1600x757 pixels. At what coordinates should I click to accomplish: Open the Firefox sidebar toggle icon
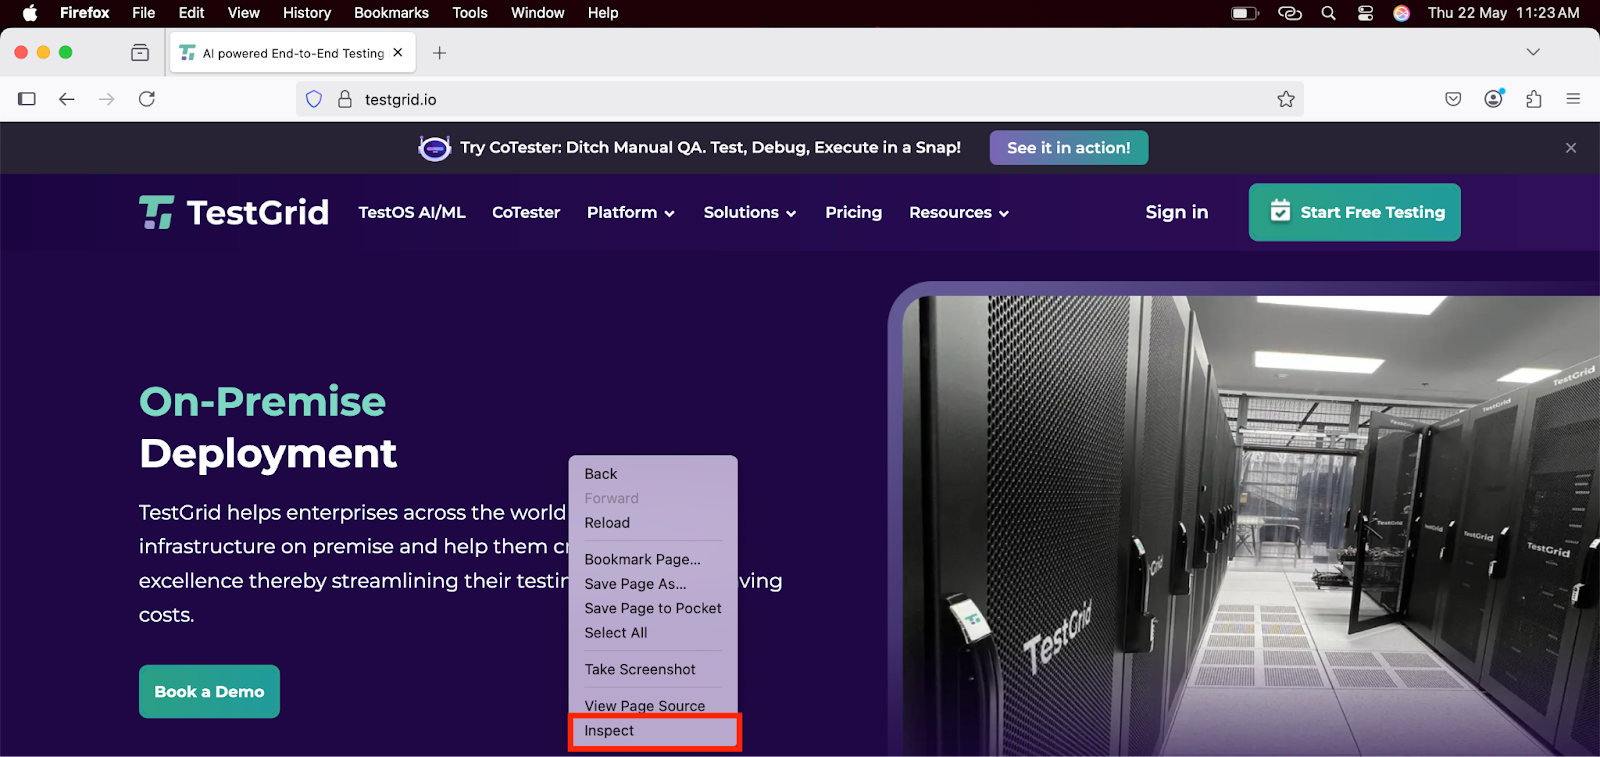coord(27,99)
